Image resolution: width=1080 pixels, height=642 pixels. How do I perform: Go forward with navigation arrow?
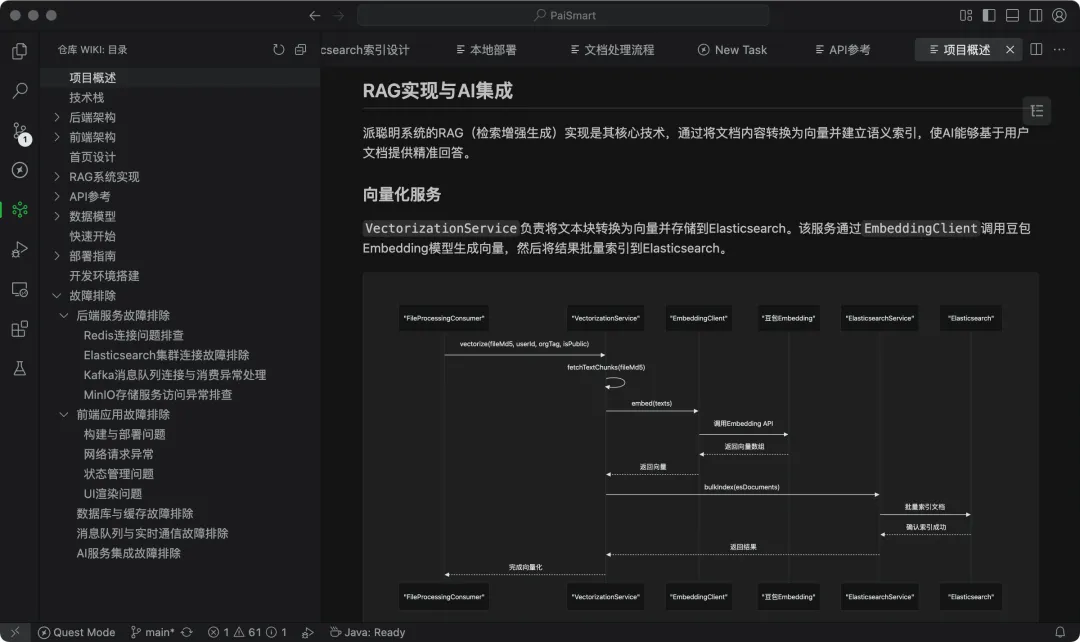pyautogui.click(x=338, y=15)
